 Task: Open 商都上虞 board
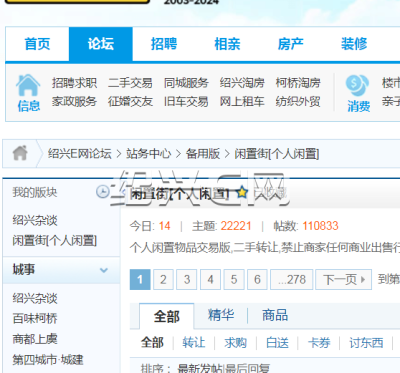click(35, 339)
